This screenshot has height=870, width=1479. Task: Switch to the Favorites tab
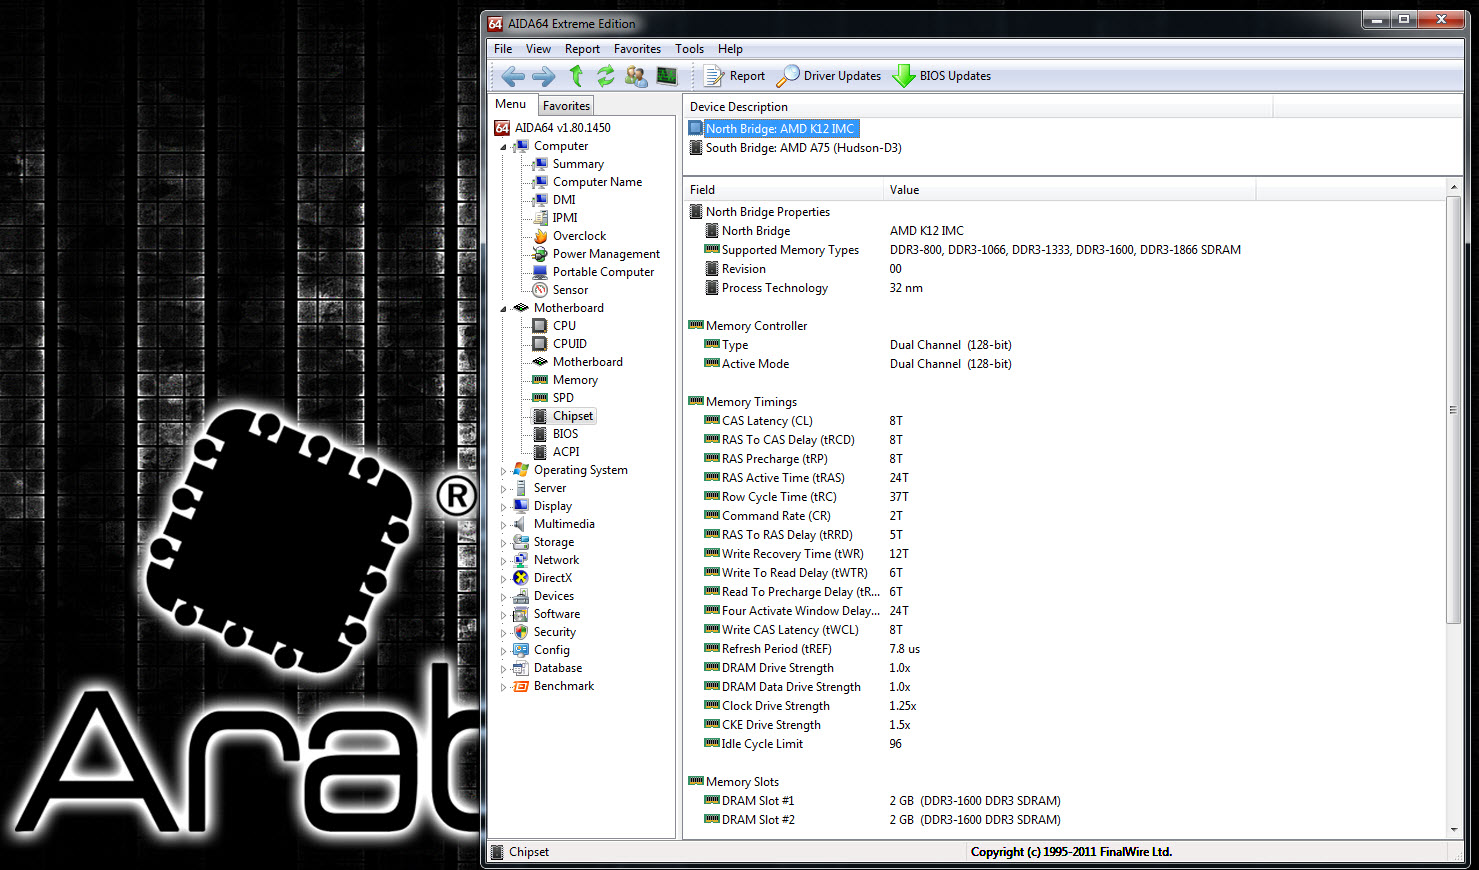point(566,105)
